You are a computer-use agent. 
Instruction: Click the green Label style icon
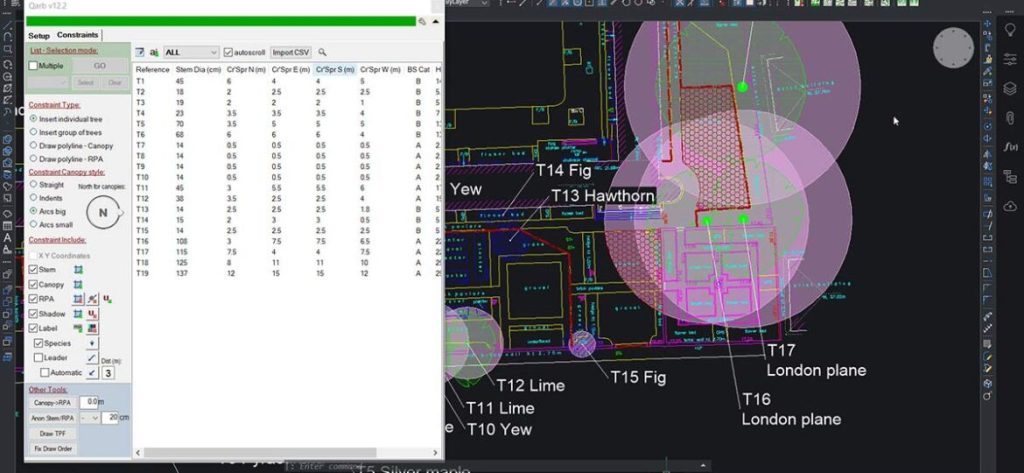(x=78, y=329)
